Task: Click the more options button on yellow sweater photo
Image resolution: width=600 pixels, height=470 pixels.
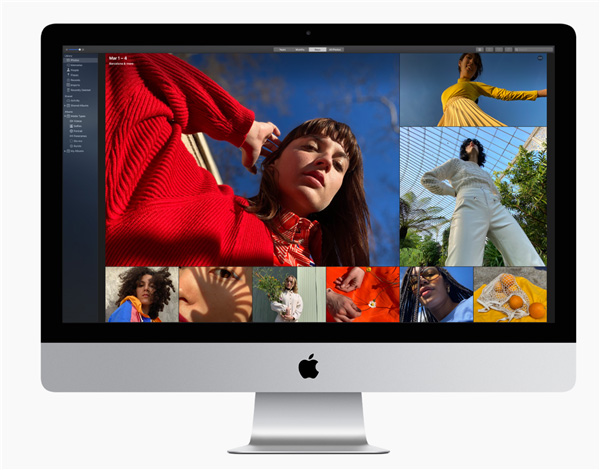Action: pyautogui.click(x=540, y=59)
